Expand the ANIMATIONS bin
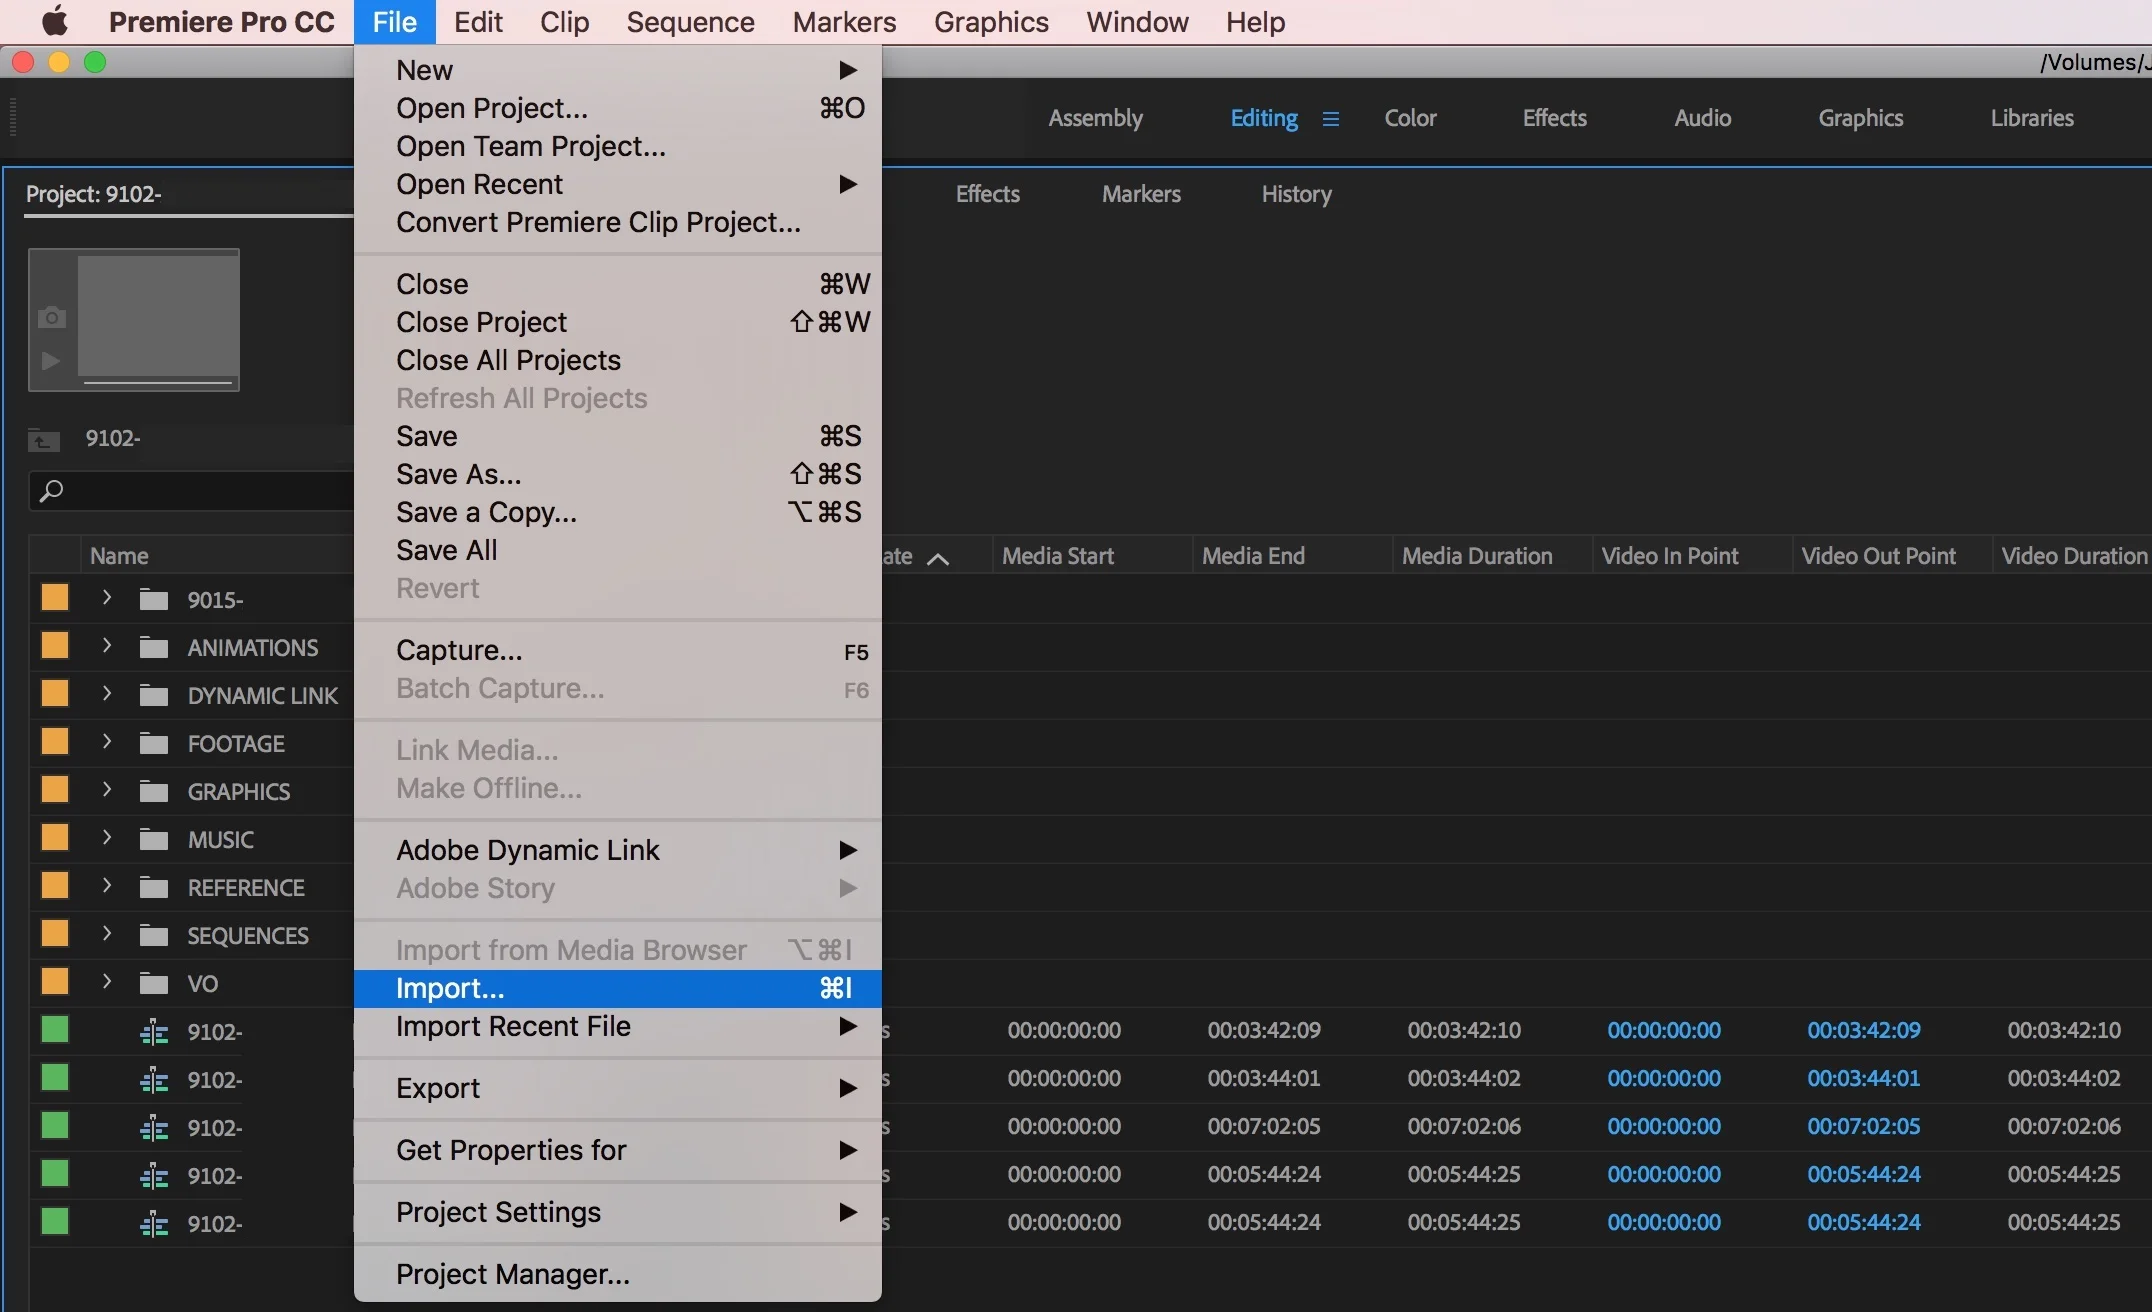This screenshot has width=2152, height=1312. pyautogui.click(x=107, y=647)
